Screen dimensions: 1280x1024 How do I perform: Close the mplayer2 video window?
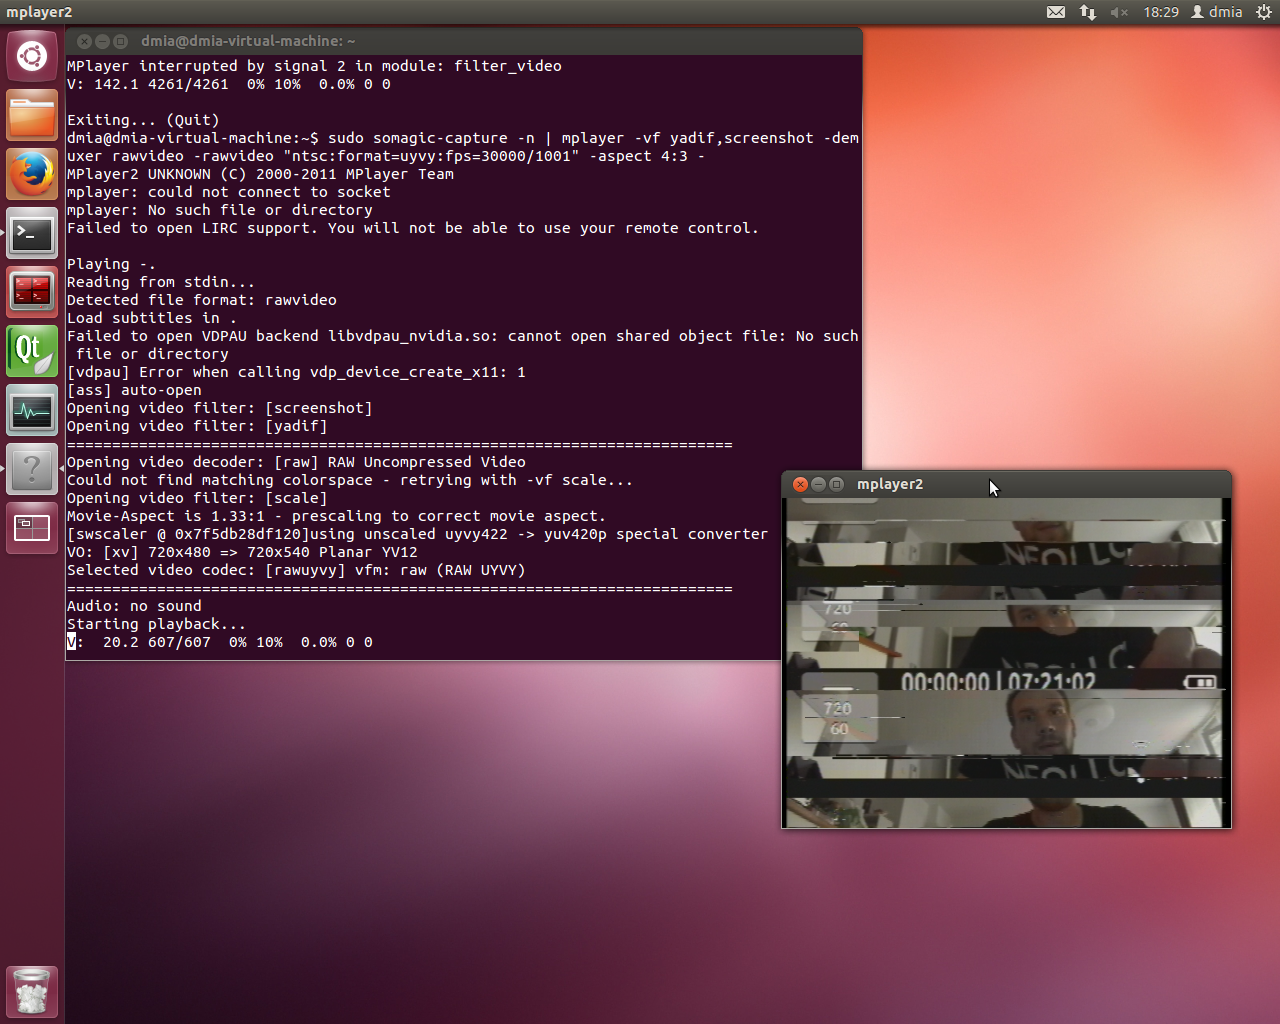pos(800,484)
